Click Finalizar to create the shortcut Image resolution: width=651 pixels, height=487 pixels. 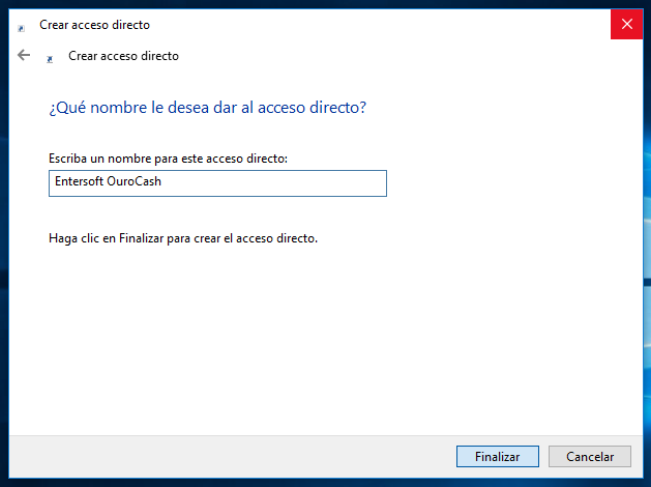coord(497,456)
